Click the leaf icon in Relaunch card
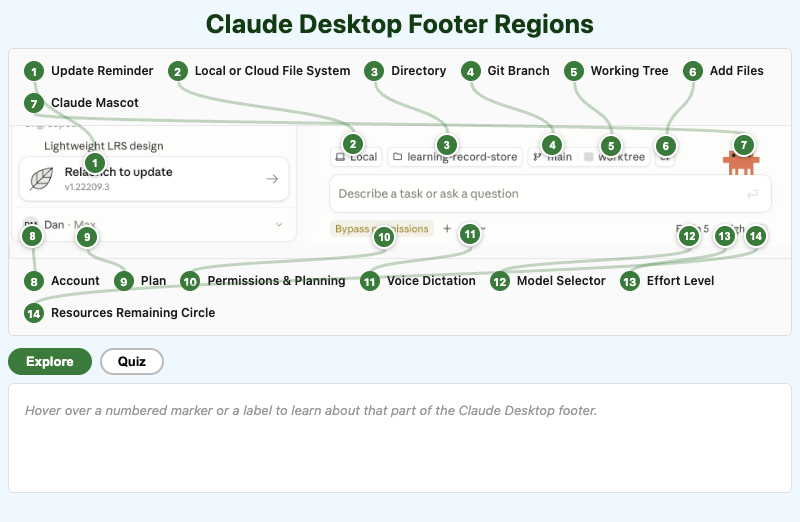 tap(41, 179)
